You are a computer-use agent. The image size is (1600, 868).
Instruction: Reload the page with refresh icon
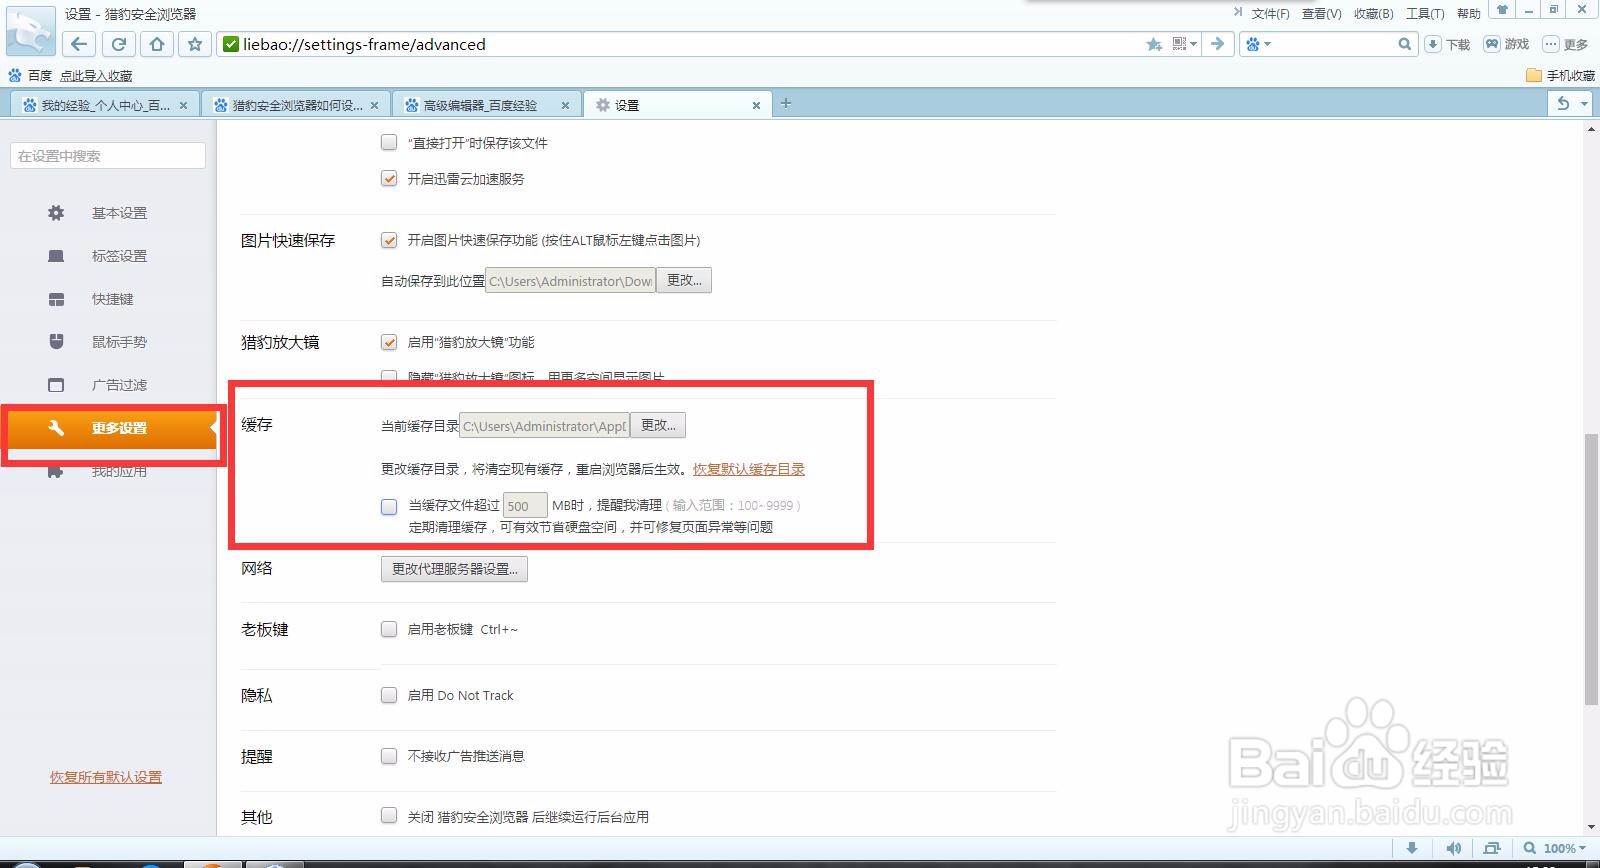point(118,44)
